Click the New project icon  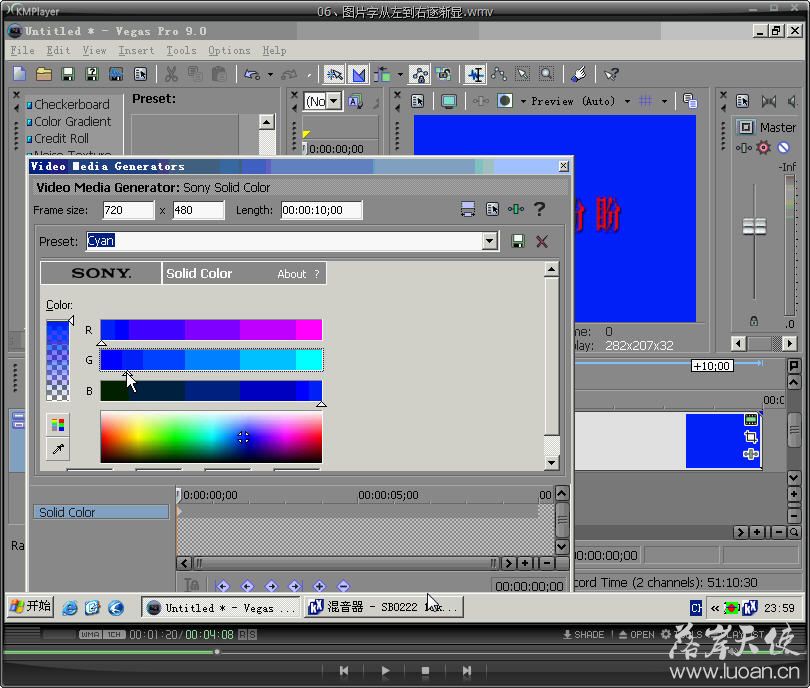coord(20,74)
